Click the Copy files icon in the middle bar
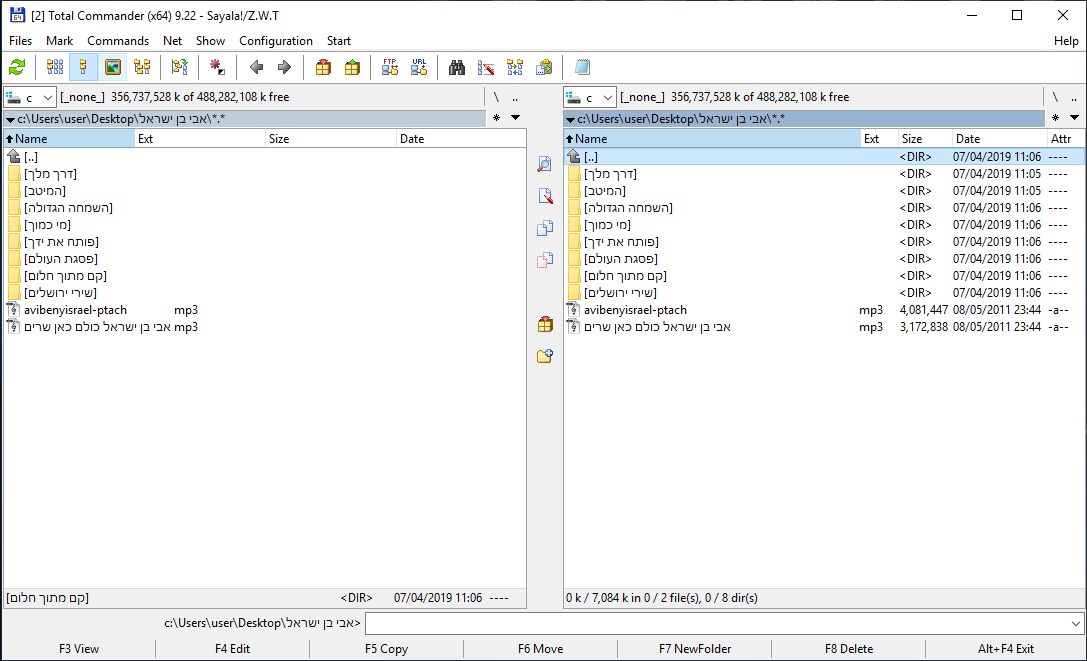The height and width of the screenshot is (661, 1087). [x=545, y=228]
